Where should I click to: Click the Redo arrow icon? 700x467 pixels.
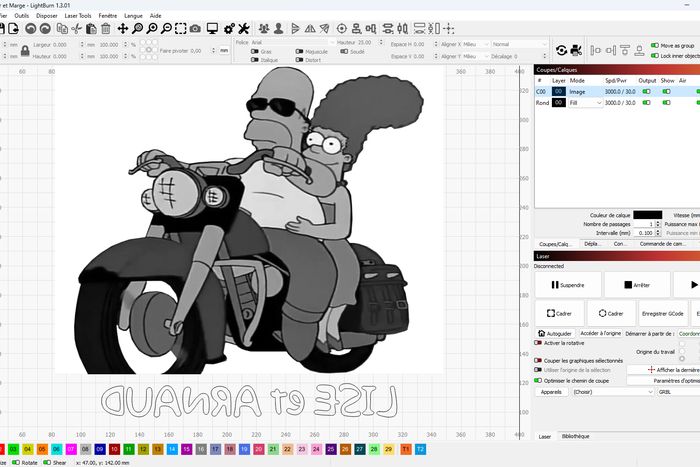[x=45, y=29]
